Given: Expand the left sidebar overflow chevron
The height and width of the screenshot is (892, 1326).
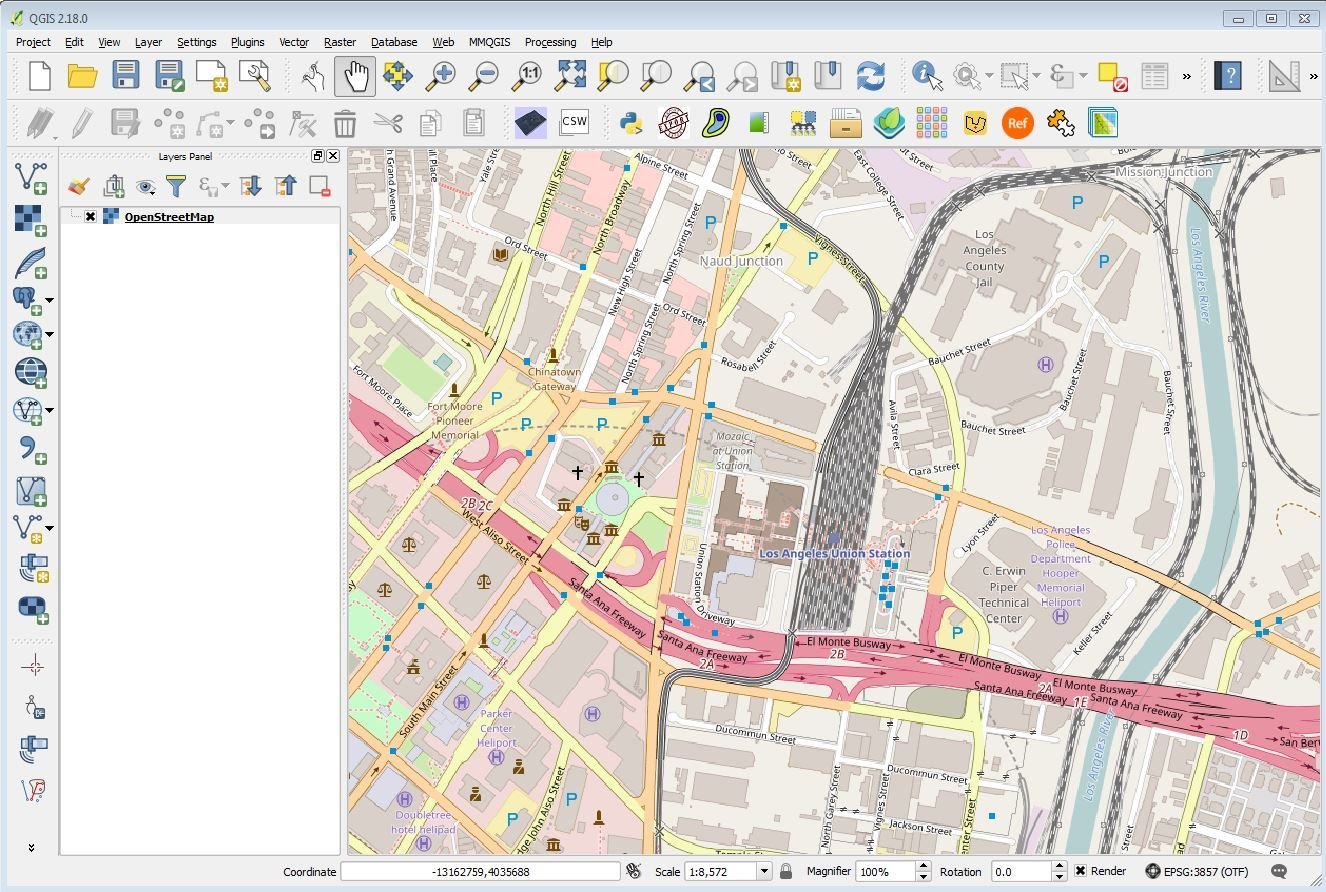Looking at the screenshot, I should coord(31,847).
